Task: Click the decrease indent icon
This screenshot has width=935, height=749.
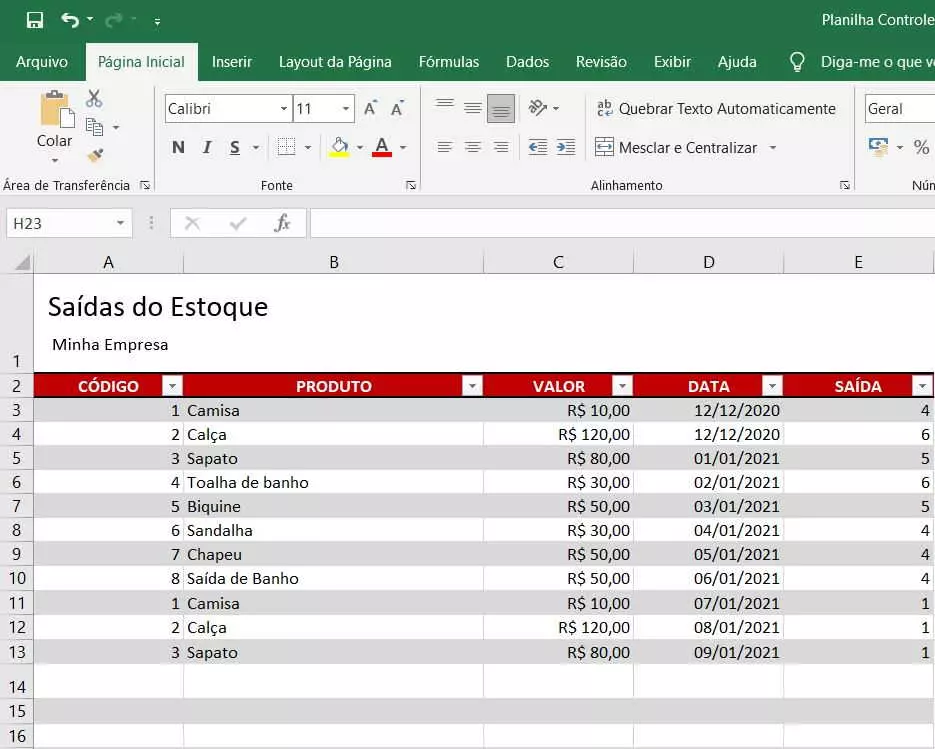Action: 538,147
